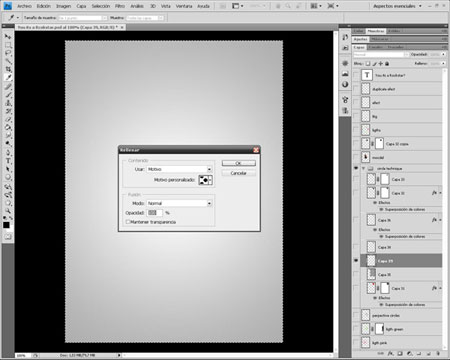
Task: Open the Modo dropdown in Rellenar dialog
Action: coord(209,203)
